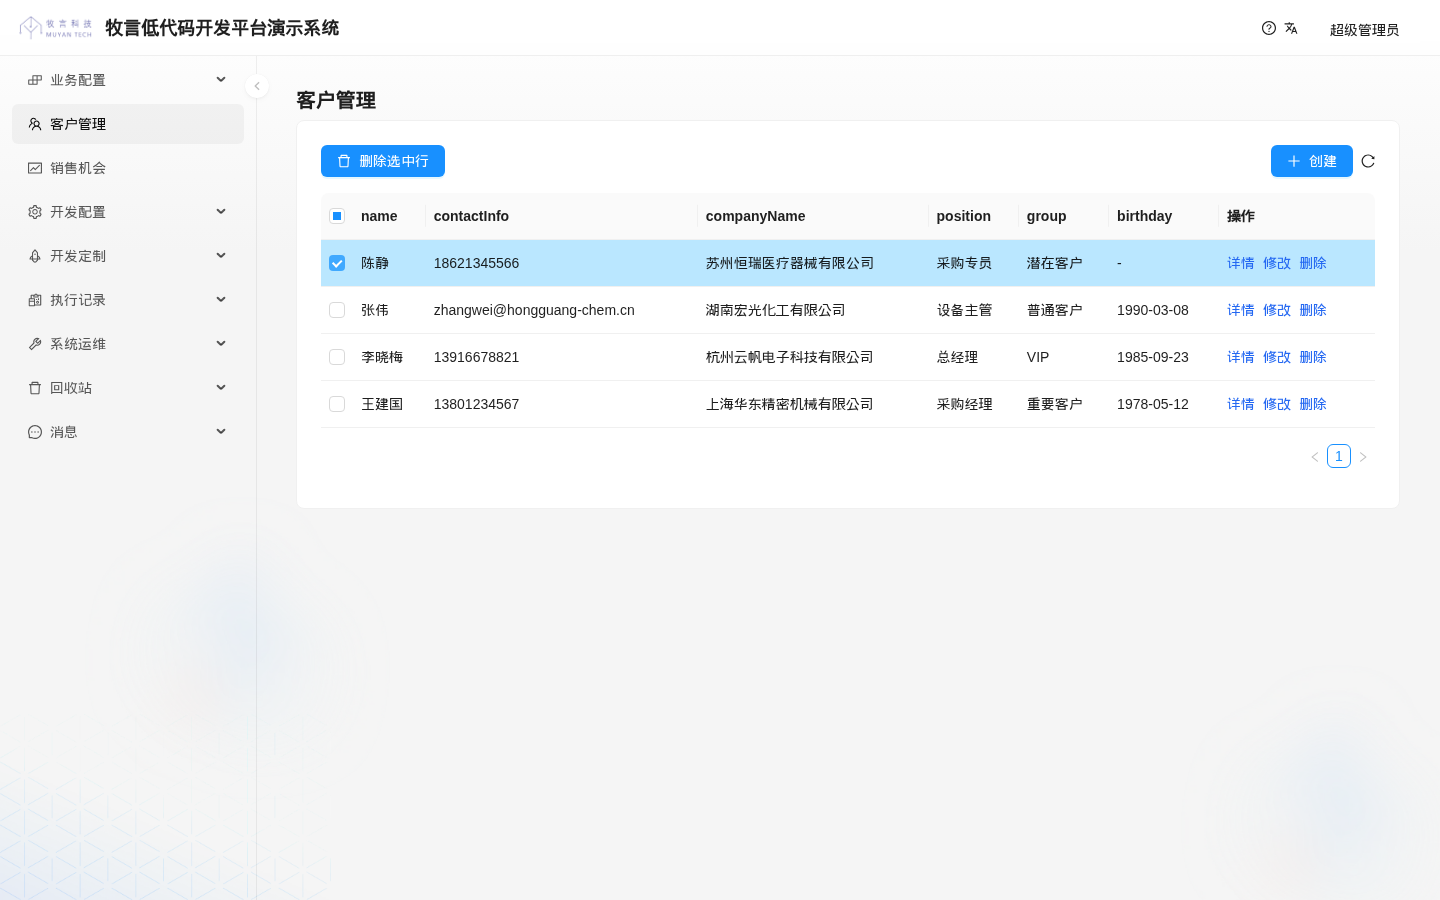Expand the 开发定制 chevron
The width and height of the screenshot is (1440, 900).
click(x=221, y=255)
